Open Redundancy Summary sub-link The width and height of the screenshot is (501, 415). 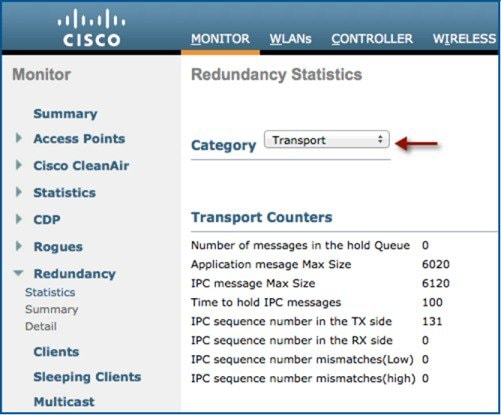coord(52,309)
